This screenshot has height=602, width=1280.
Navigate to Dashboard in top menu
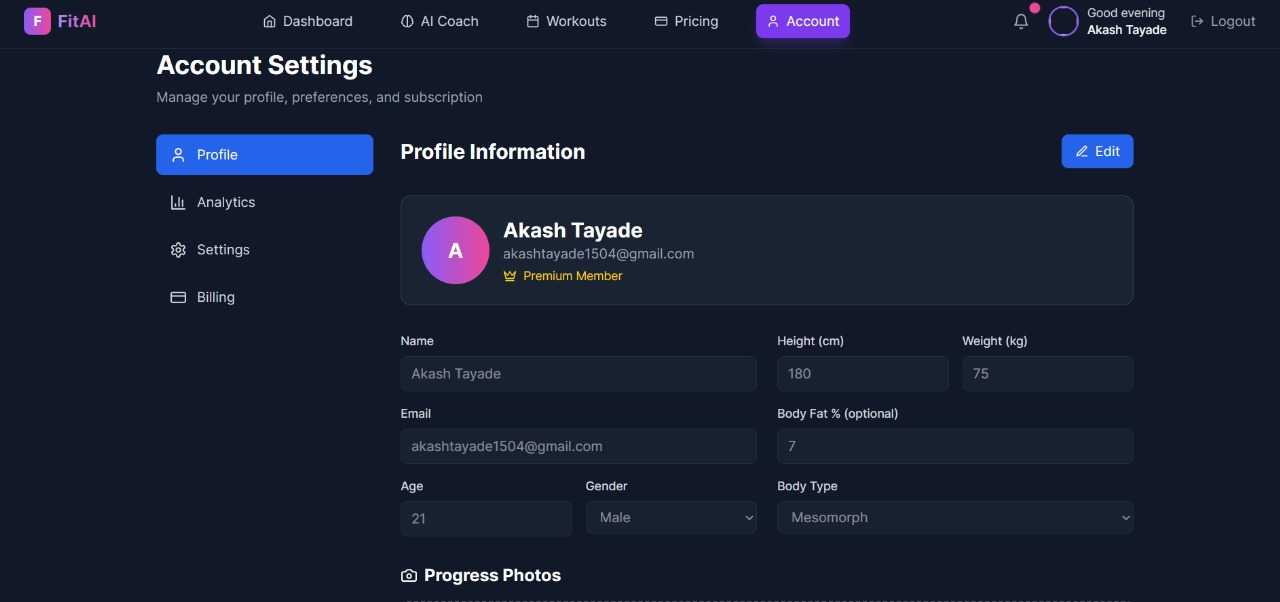(307, 21)
